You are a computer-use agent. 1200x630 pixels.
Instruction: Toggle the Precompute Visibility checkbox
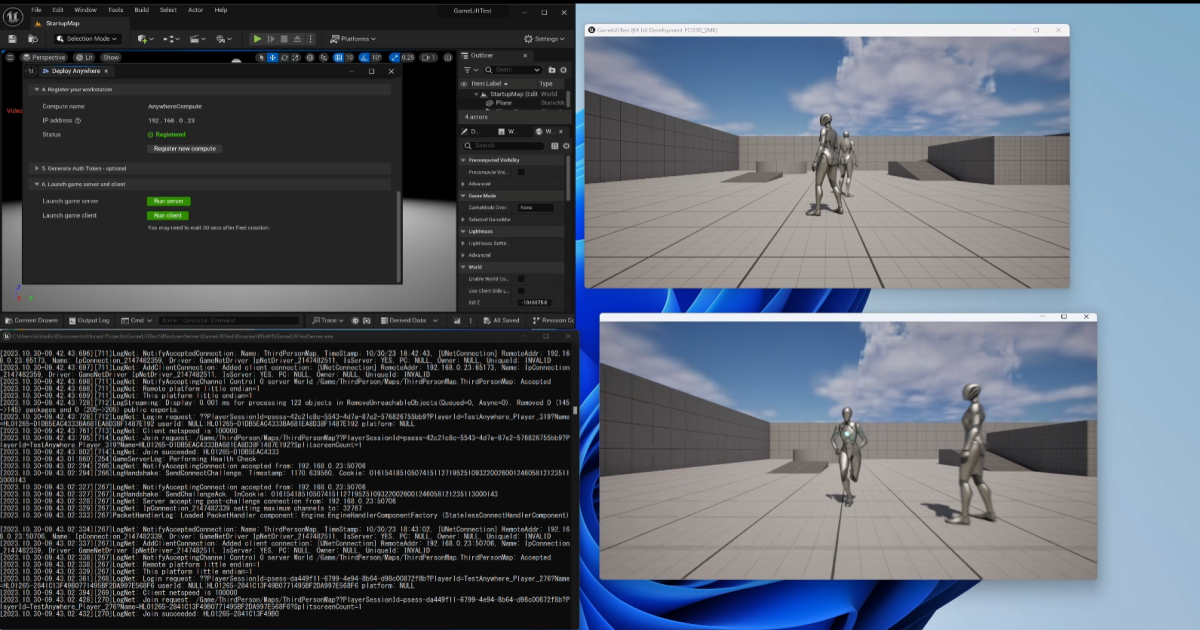coord(521,172)
